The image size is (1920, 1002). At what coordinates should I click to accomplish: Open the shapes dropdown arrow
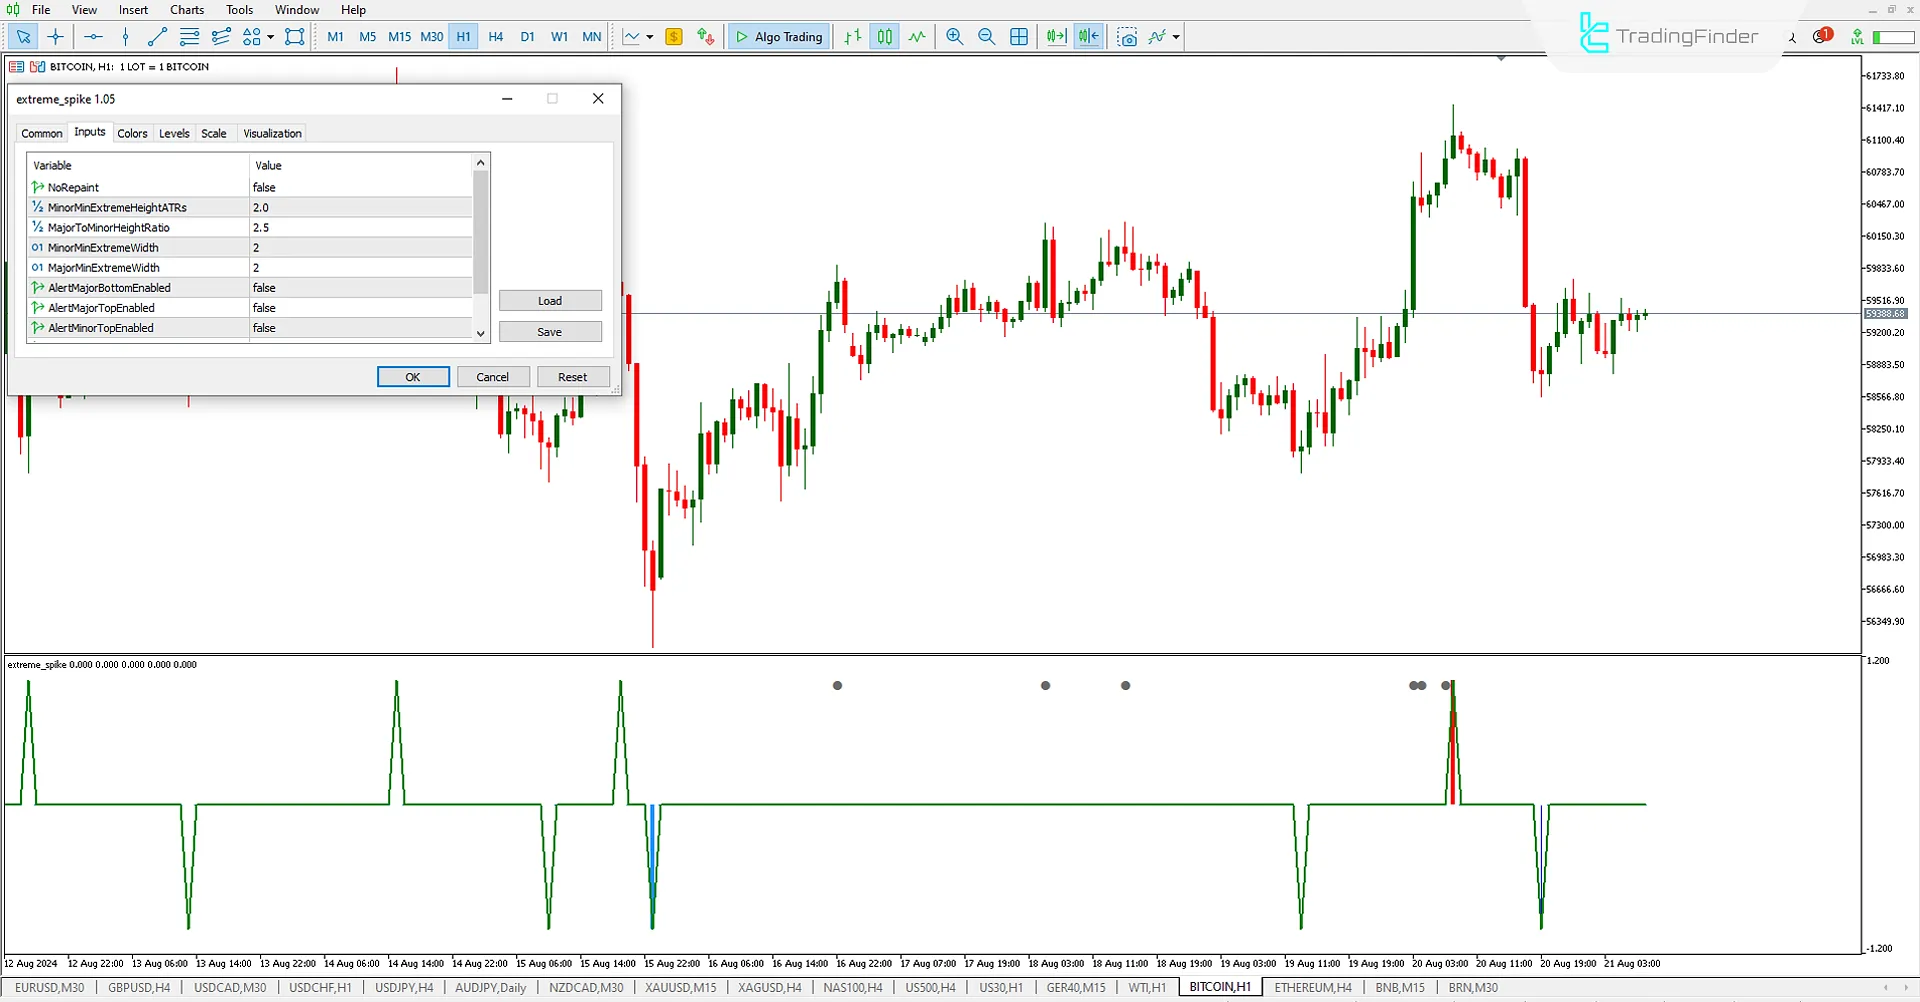click(268, 37)
